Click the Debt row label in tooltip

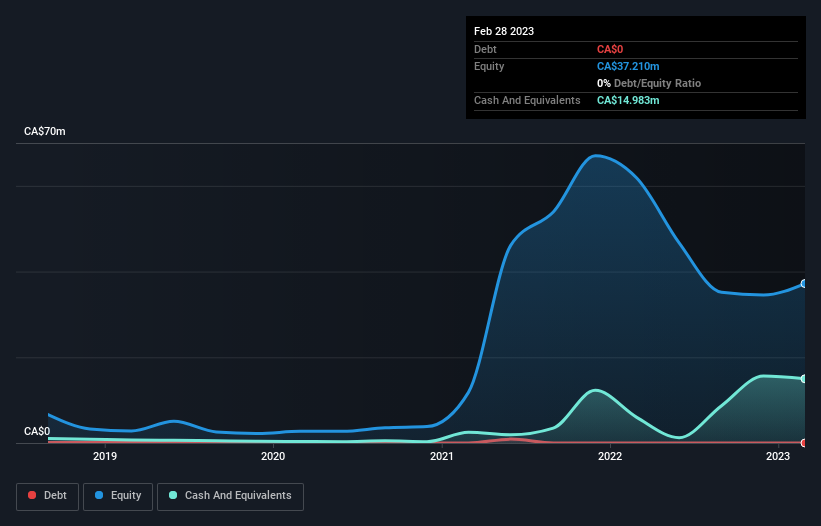click(485, 49)
